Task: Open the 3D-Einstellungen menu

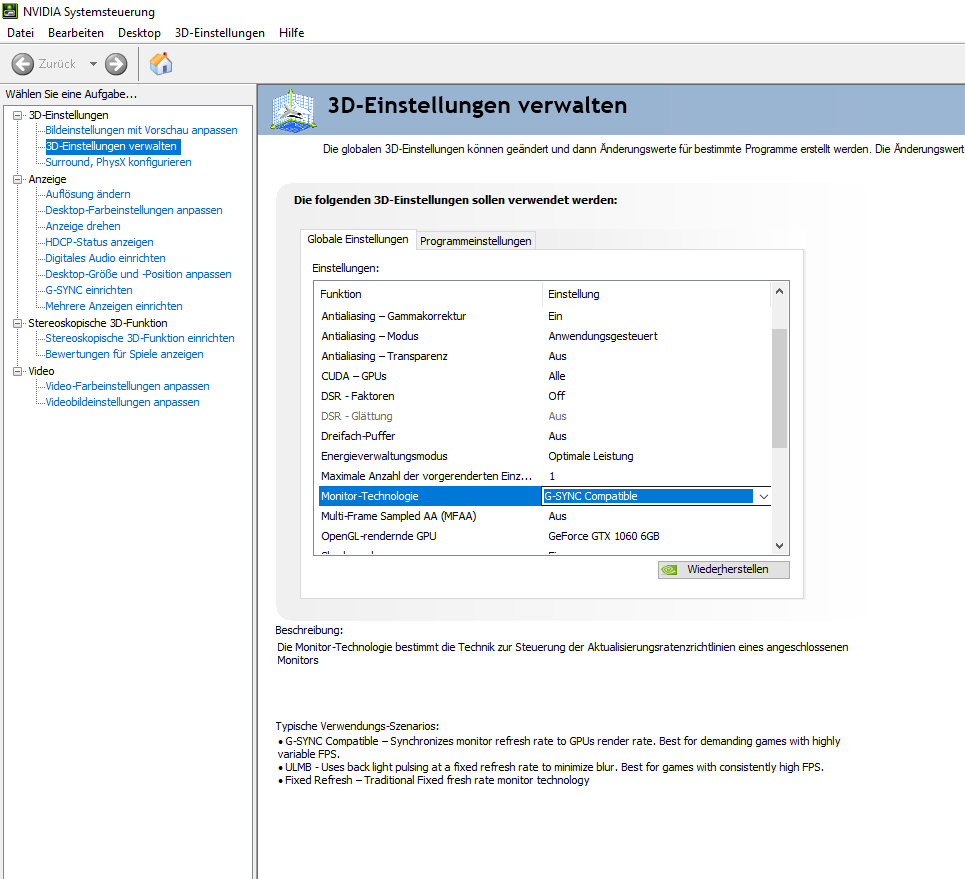Action: click(x=220, y=33)
